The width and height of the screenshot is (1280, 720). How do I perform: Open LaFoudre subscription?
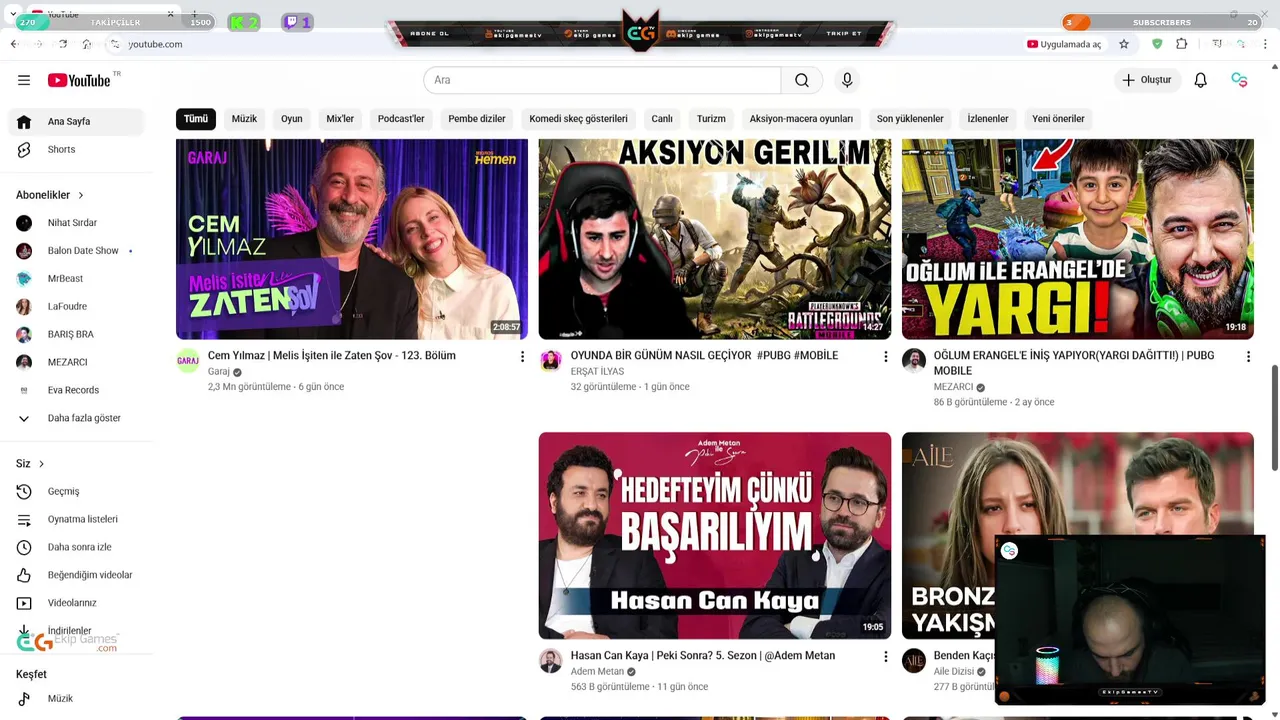[76, 307]
